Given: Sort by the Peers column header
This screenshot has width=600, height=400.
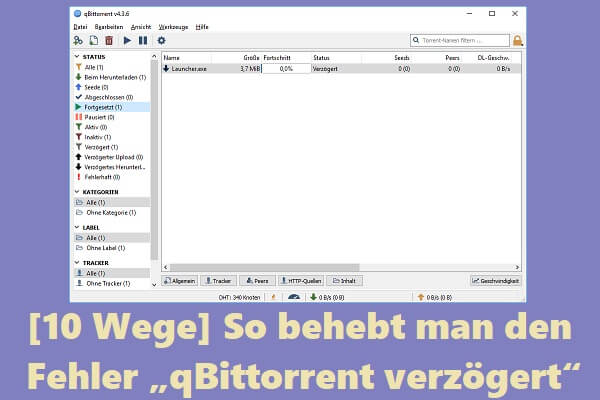Looking at the screenshot, I should [436, 58].
